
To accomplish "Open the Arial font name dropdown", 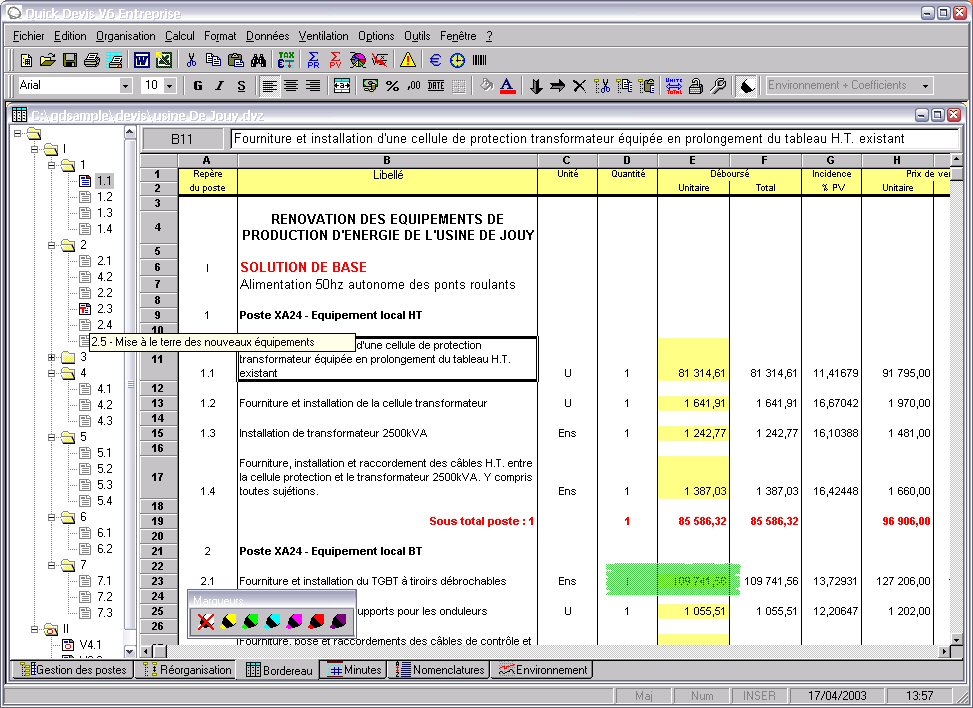I will [x=125, y=86].
